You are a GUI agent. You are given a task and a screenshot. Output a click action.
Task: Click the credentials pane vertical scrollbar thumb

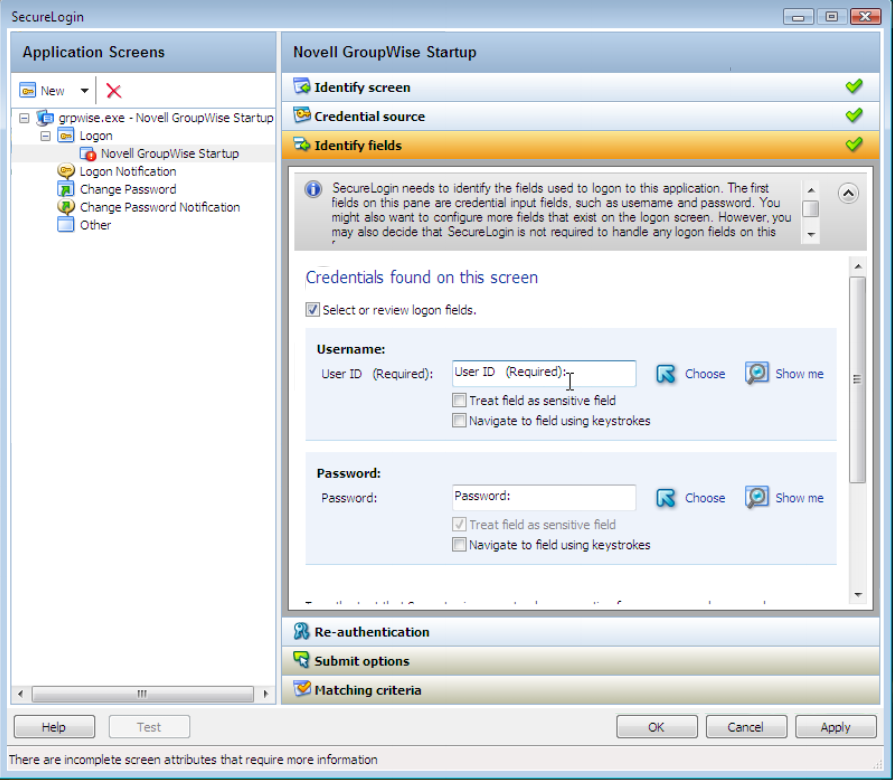[858, 380]
